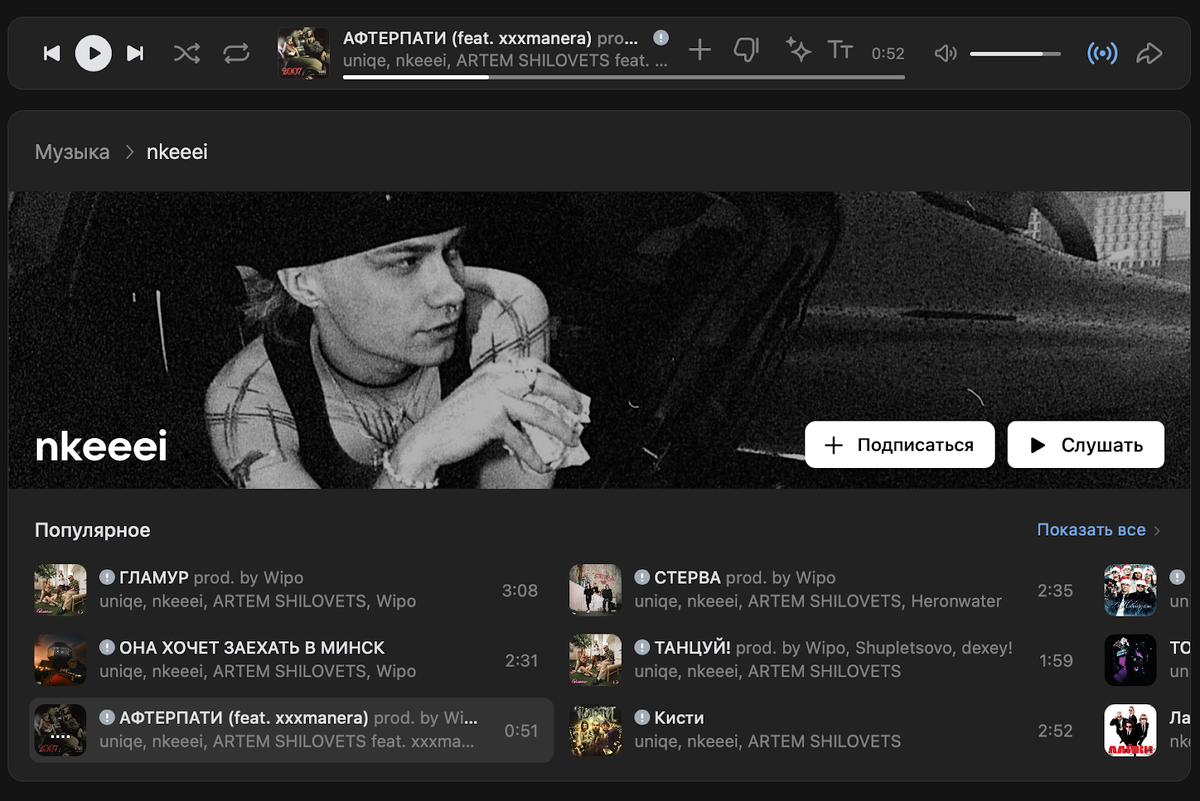Click the play button in player bar
This screenshot has height=801, width=1200.
(93, 53)
